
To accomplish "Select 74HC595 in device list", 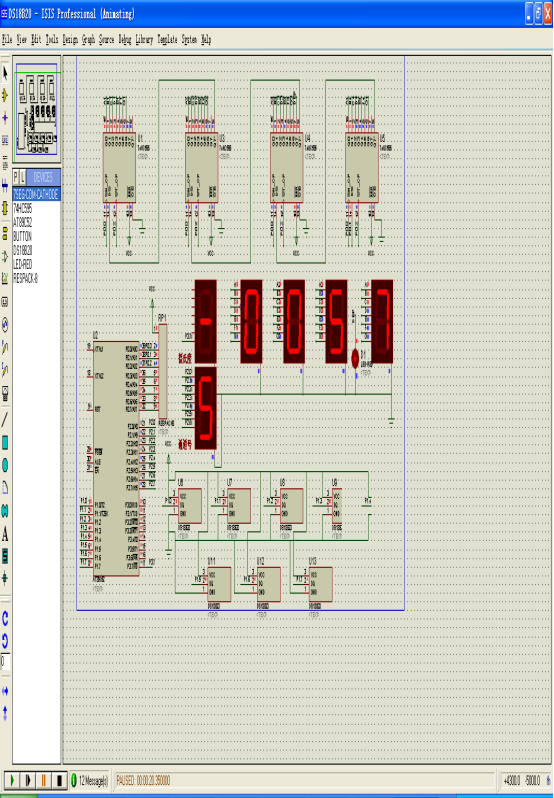I will click(x=36, y=208).
